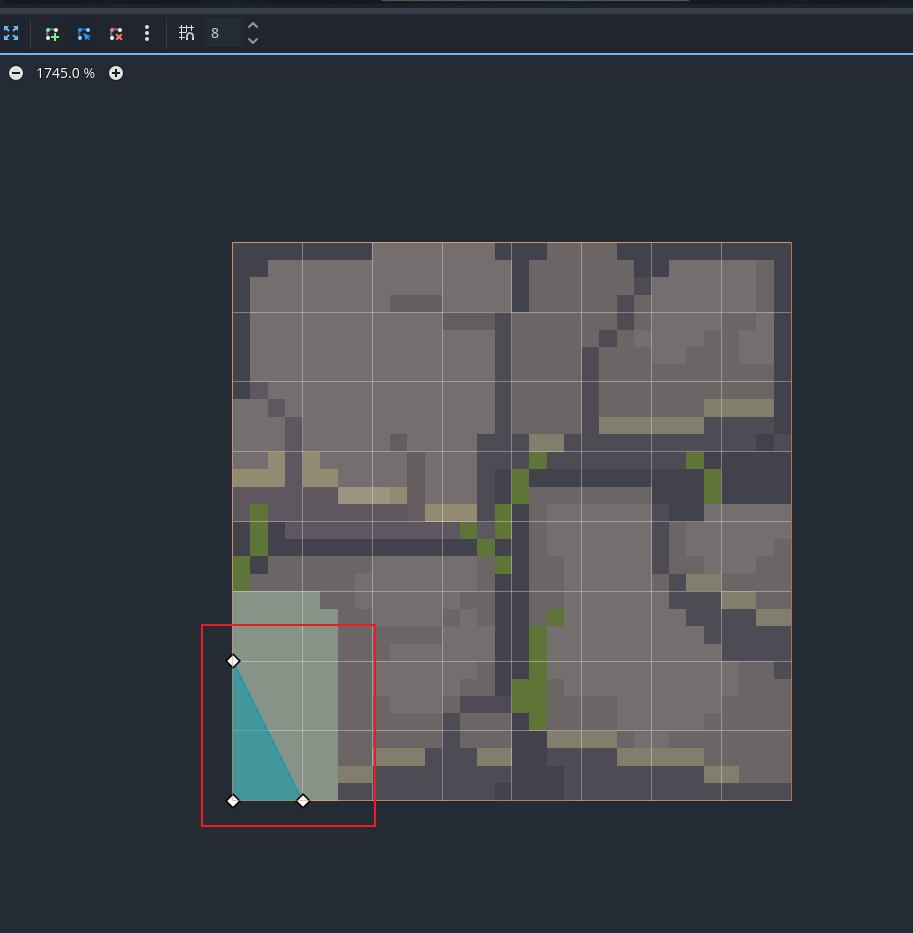Screen dimensions: 913x933
Task: Select the edit points tool
Action: coord(84,34)
